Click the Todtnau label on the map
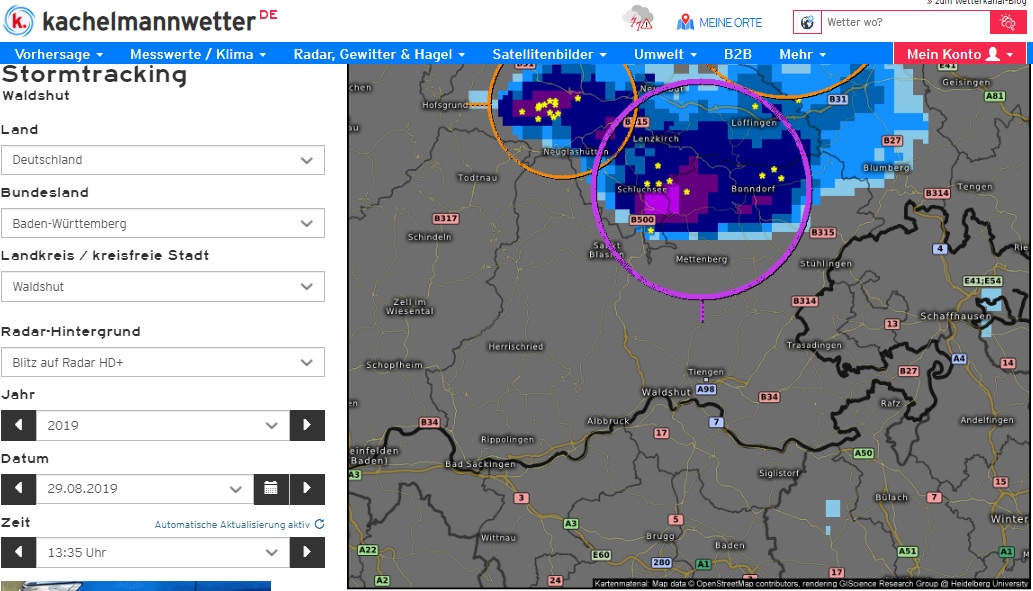The height and width of the screenshot is (591, 1033). click(x=478, y=177)
